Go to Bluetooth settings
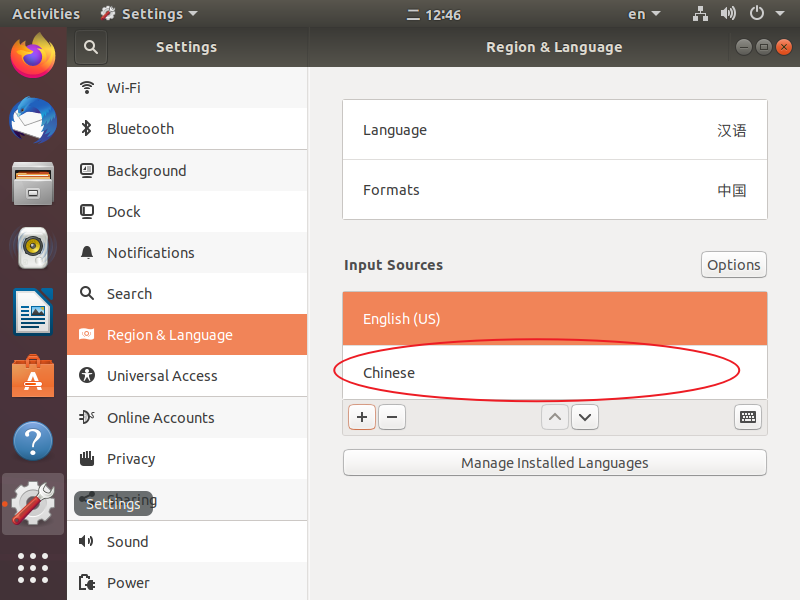 [x=187, y=129]
